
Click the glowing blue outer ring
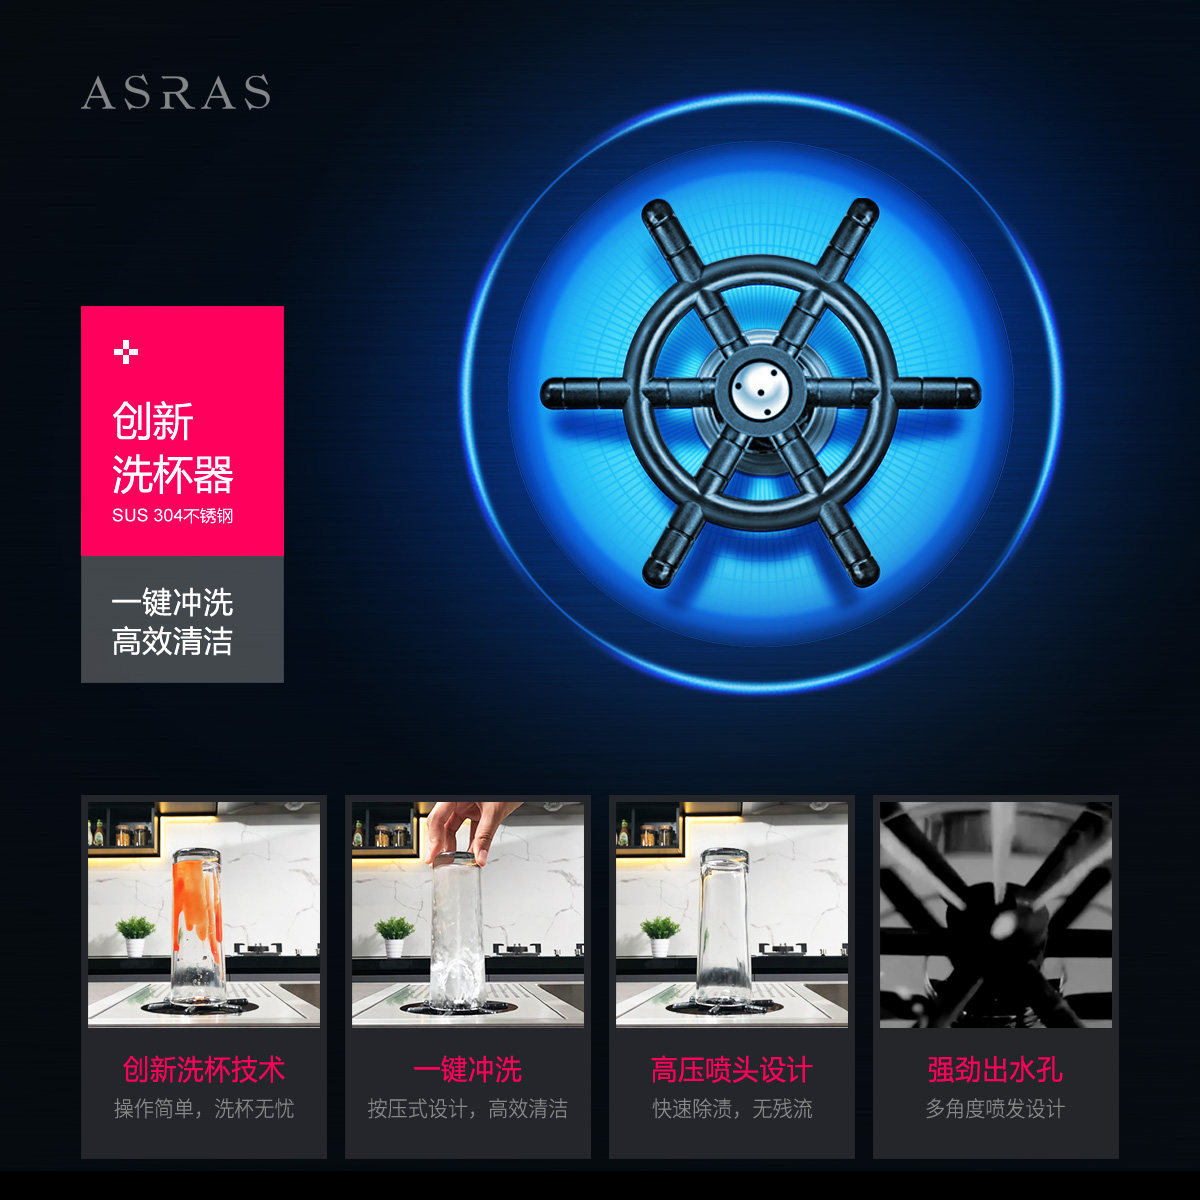[x=761, y=393]
